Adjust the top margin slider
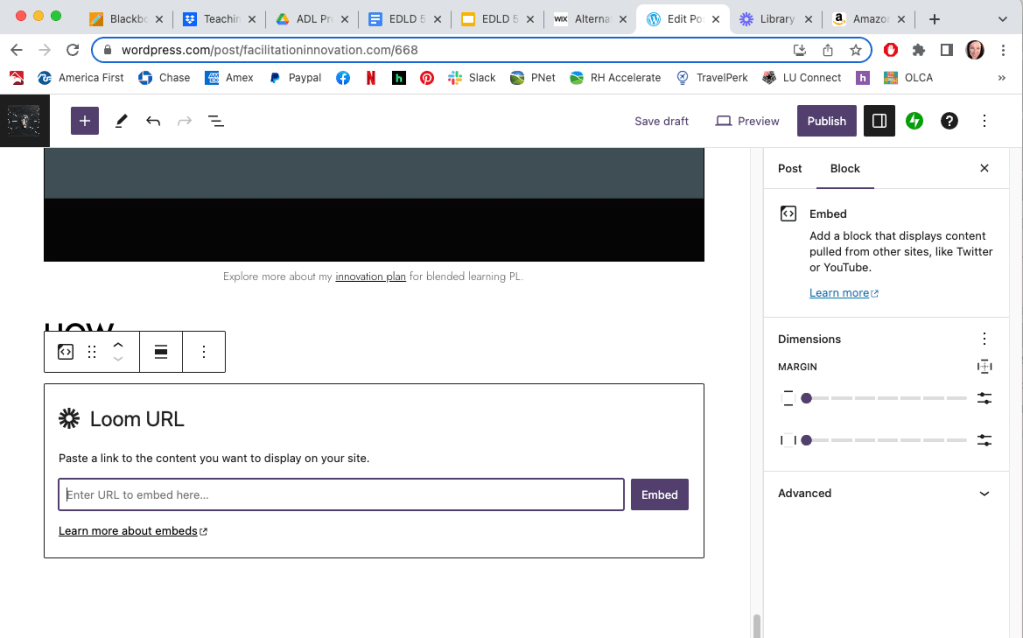 click(x=806, y=398)
